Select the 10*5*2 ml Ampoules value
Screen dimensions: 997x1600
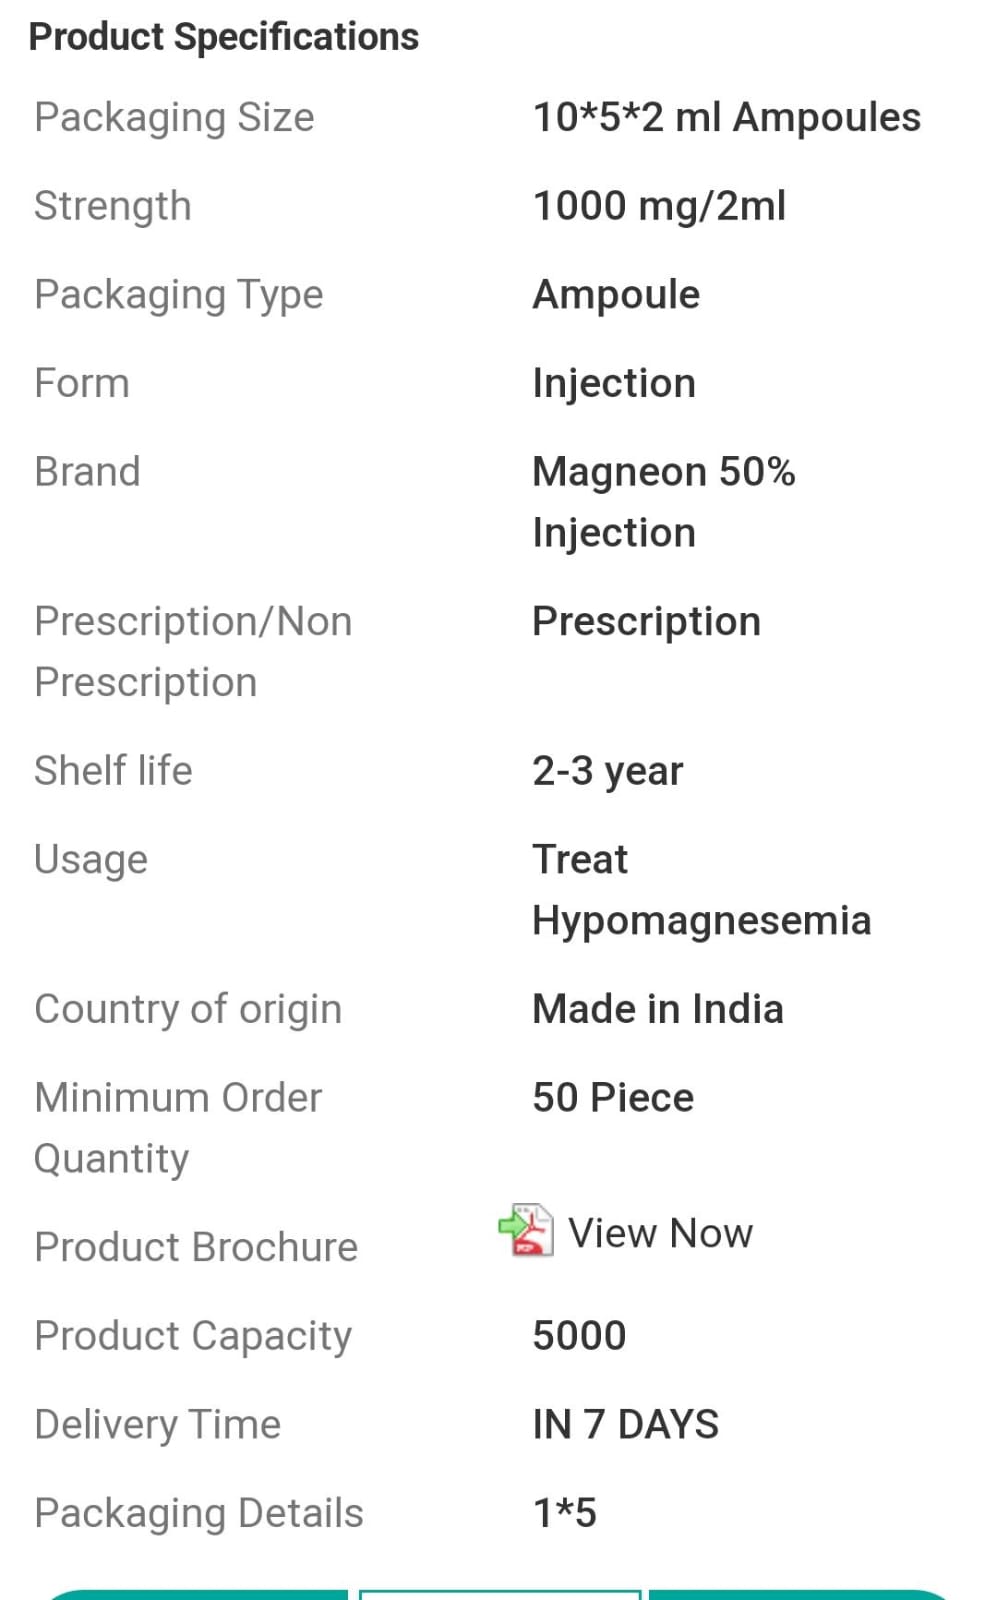[726, 117]
